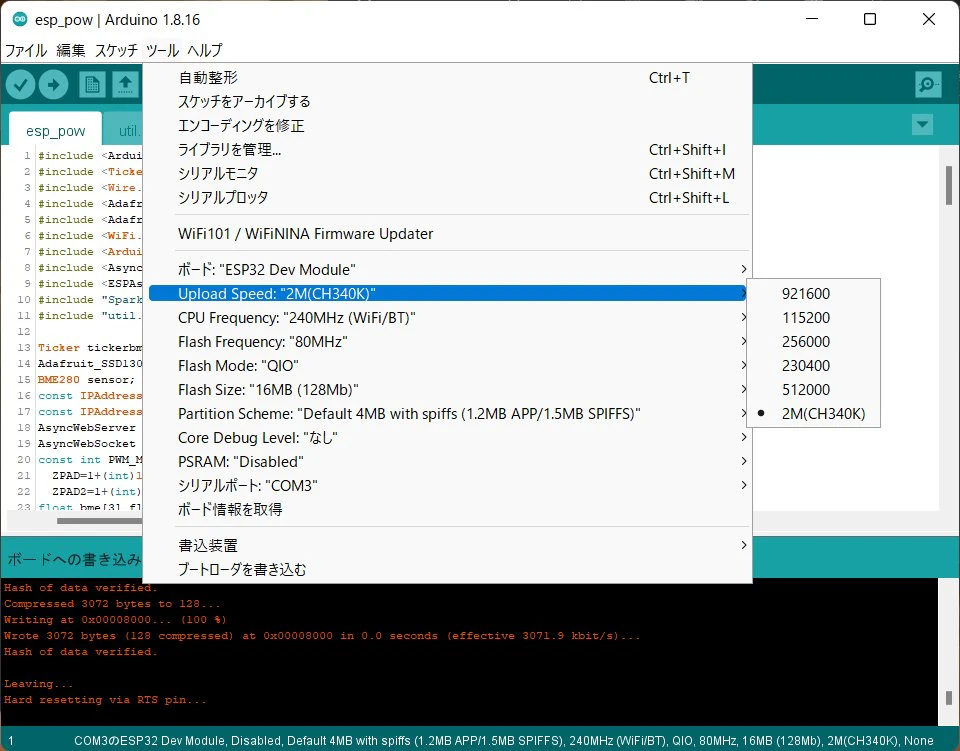Click the ボードへの書き込み status message

point(74,559)
